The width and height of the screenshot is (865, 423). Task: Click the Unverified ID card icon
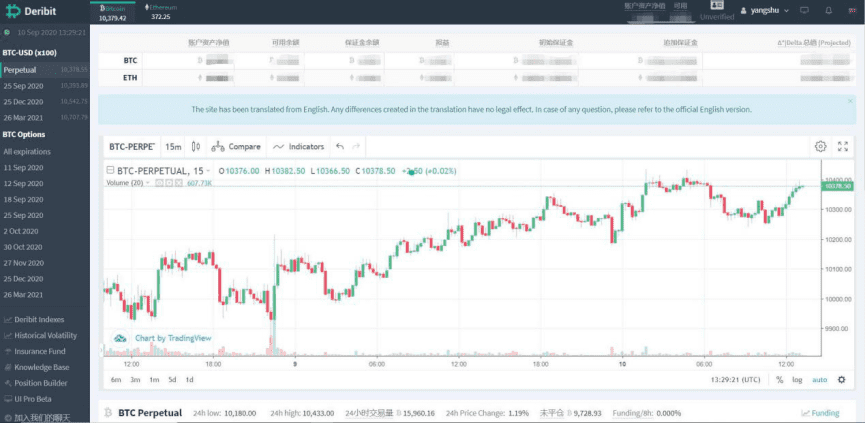click(x=717, y=6)
